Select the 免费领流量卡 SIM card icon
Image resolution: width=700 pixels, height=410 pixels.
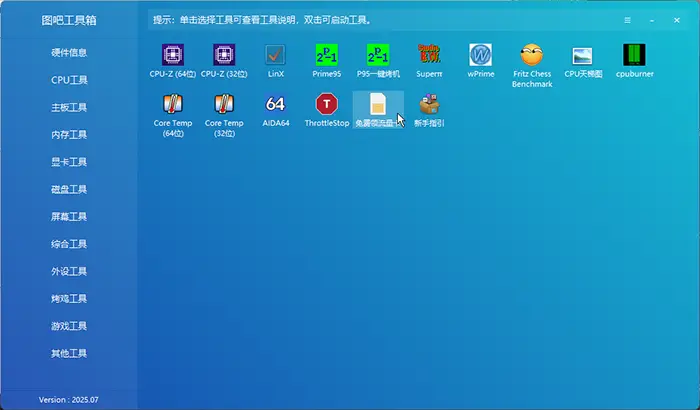pos(378,104)
